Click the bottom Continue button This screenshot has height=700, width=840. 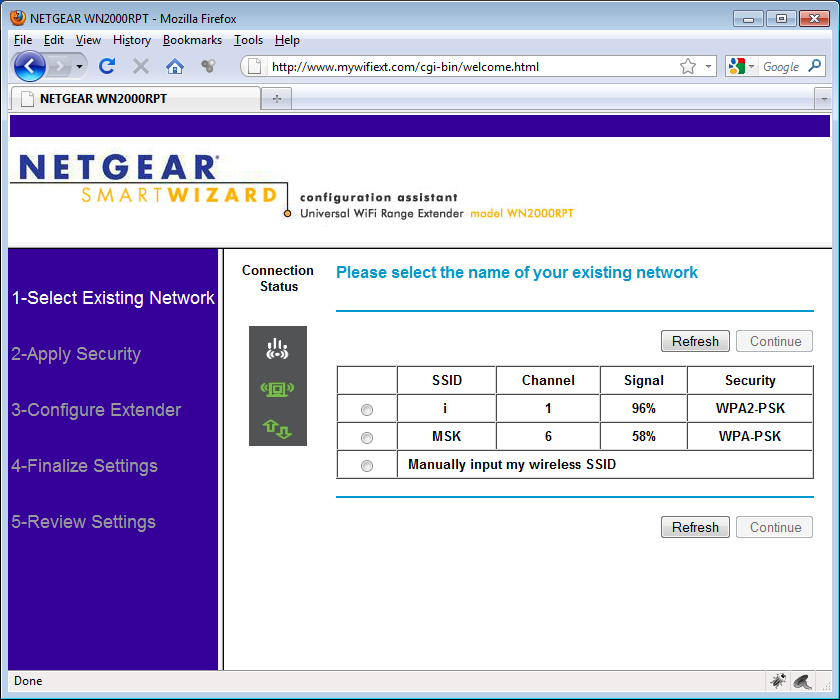775,527
